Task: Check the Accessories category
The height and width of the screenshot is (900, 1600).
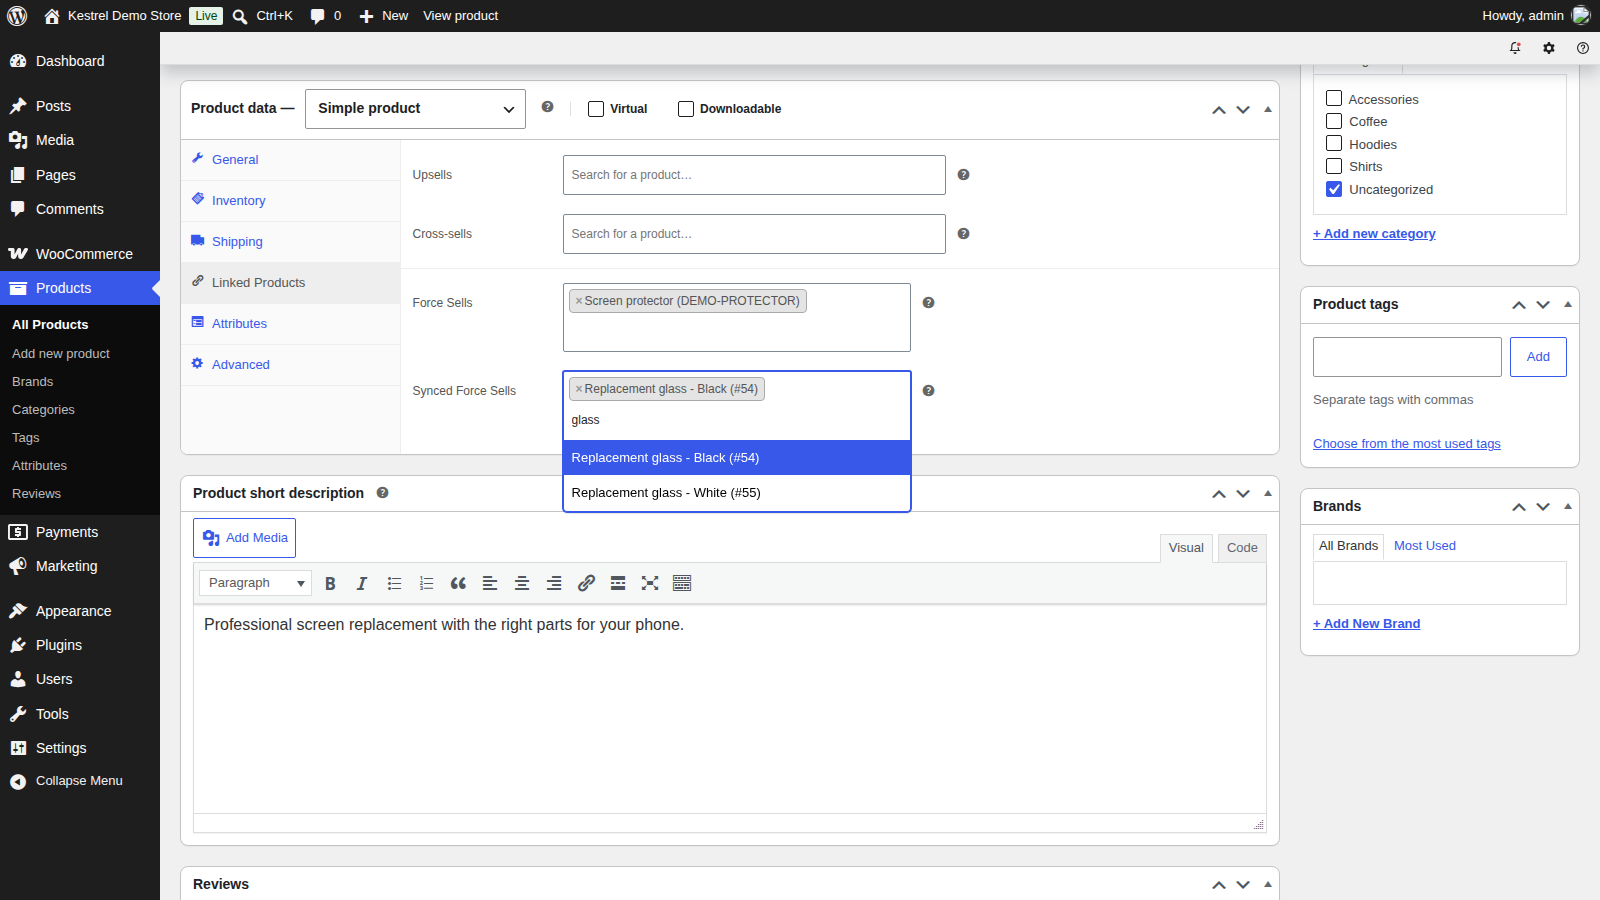Action: coord(1334,98)
